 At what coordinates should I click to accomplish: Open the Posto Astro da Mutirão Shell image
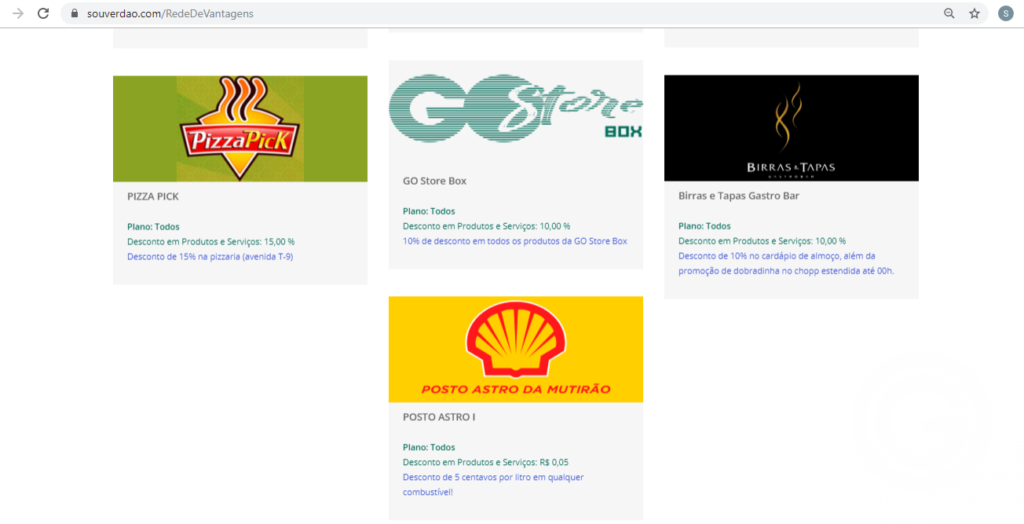click(516, 350)
